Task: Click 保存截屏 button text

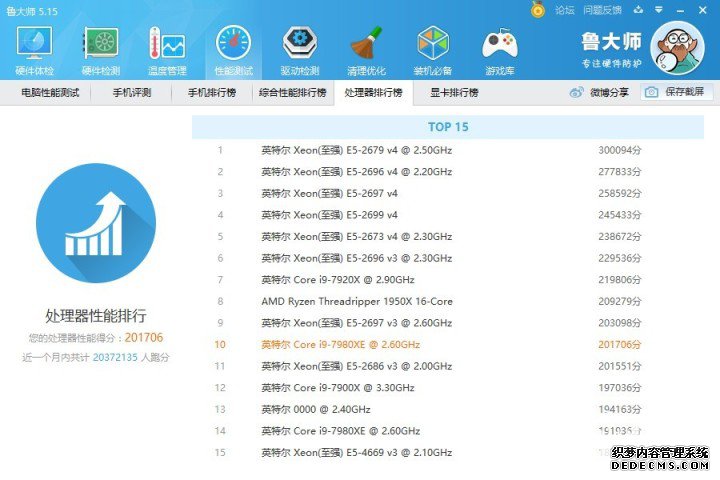Action: tap(684, 92)
